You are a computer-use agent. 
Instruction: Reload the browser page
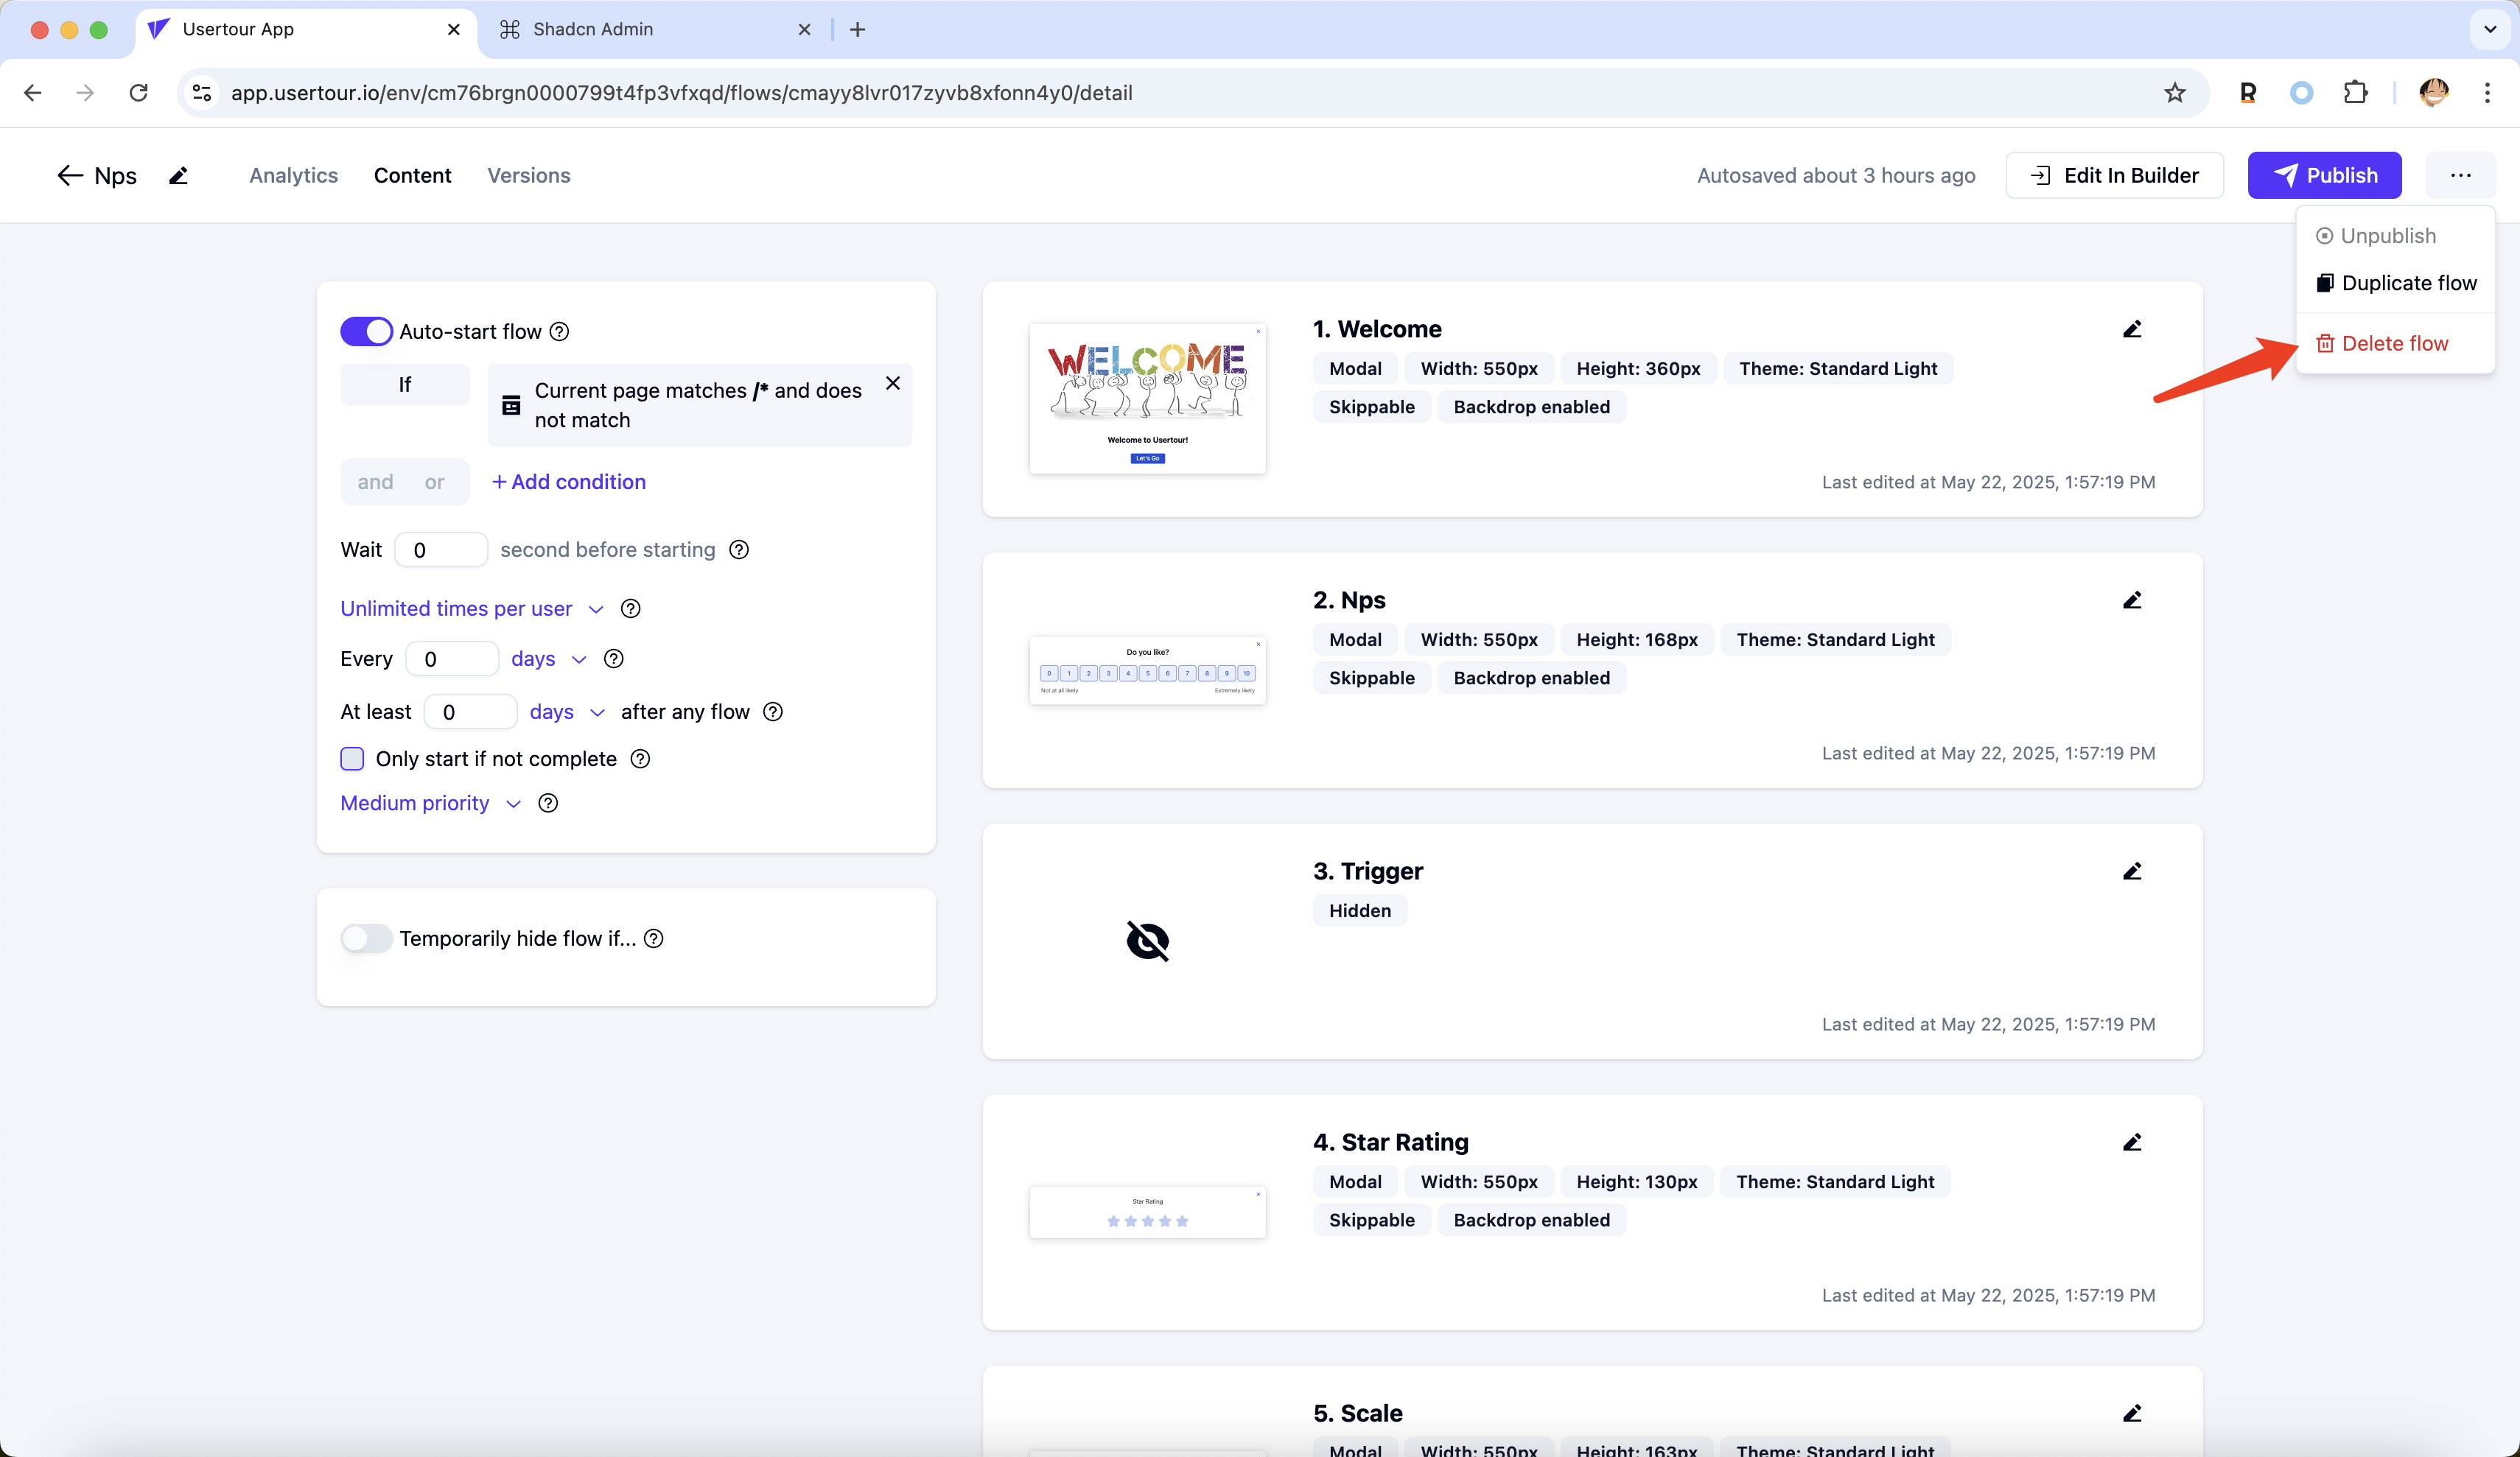tap(139, 93)
